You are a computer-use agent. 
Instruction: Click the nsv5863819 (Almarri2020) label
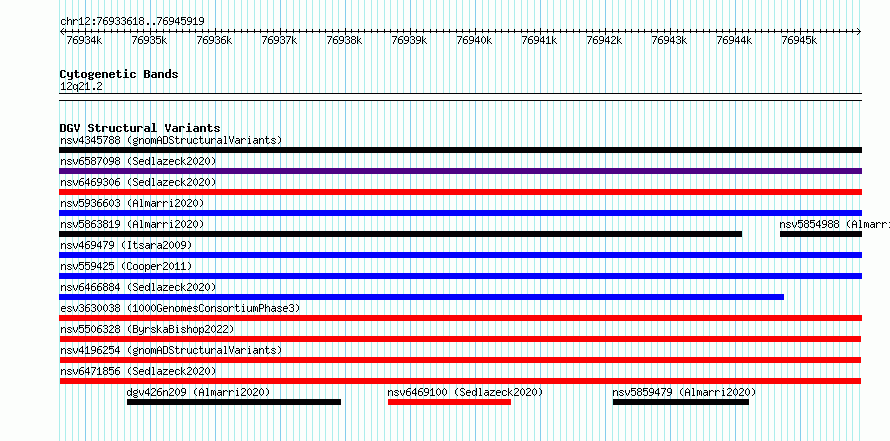click(132, 224)
